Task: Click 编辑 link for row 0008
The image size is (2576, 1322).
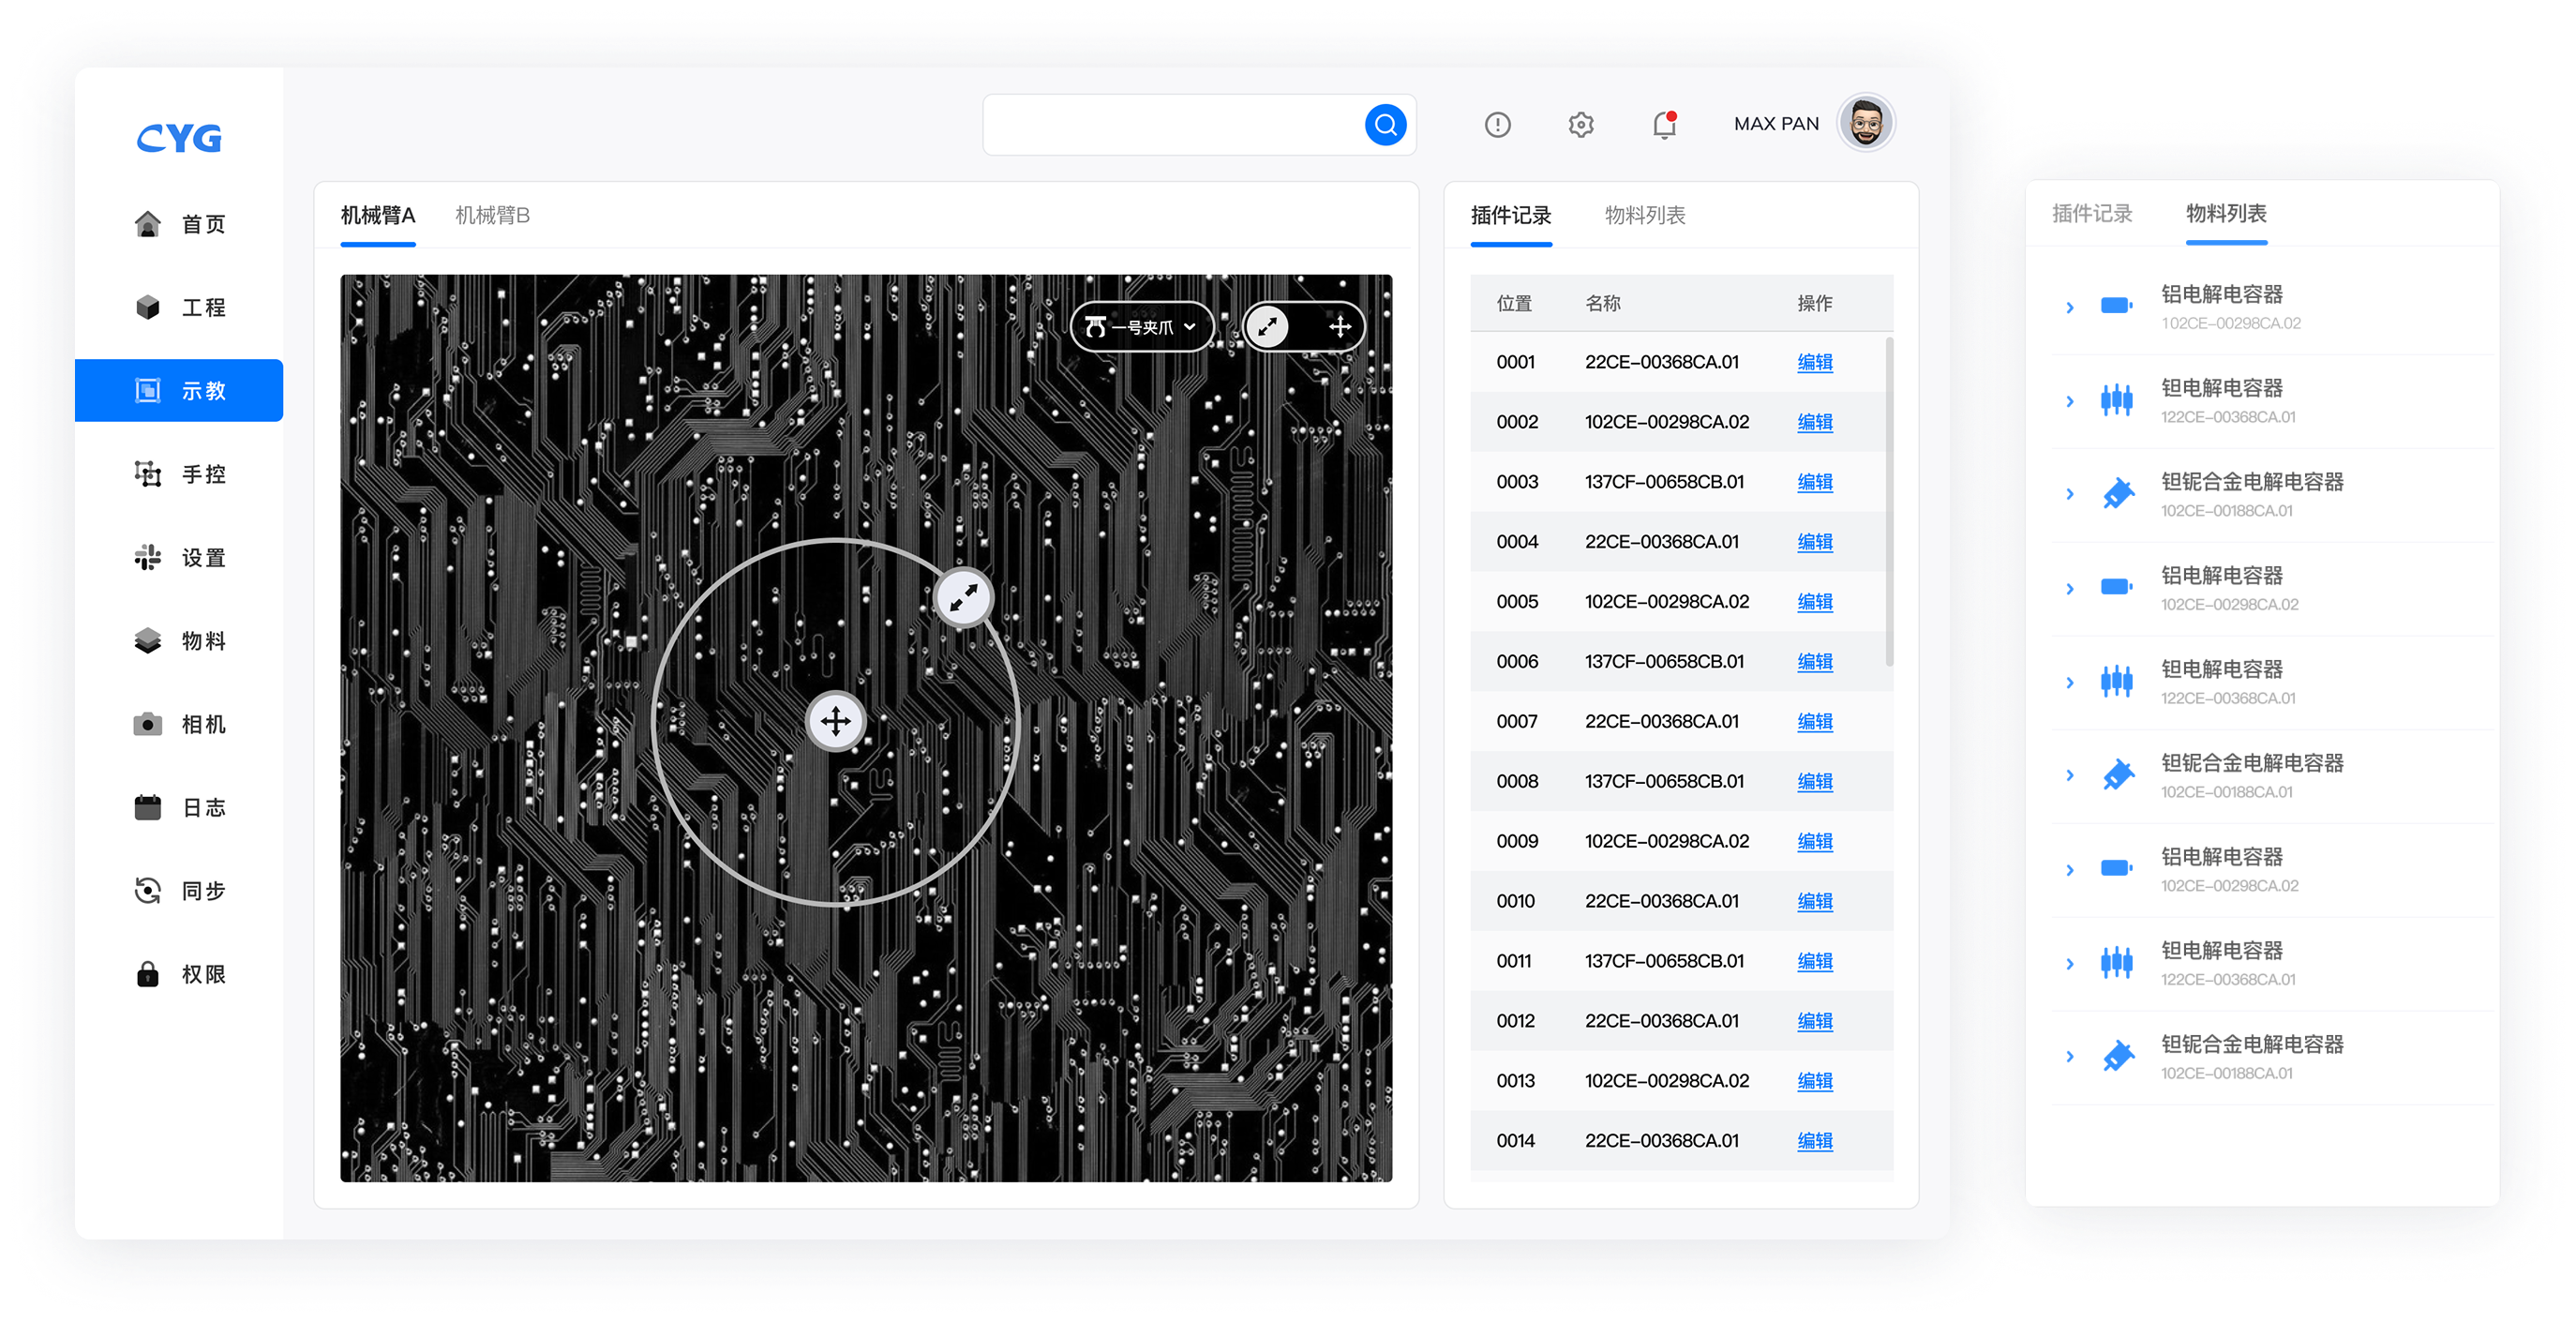Action: 1815,781
